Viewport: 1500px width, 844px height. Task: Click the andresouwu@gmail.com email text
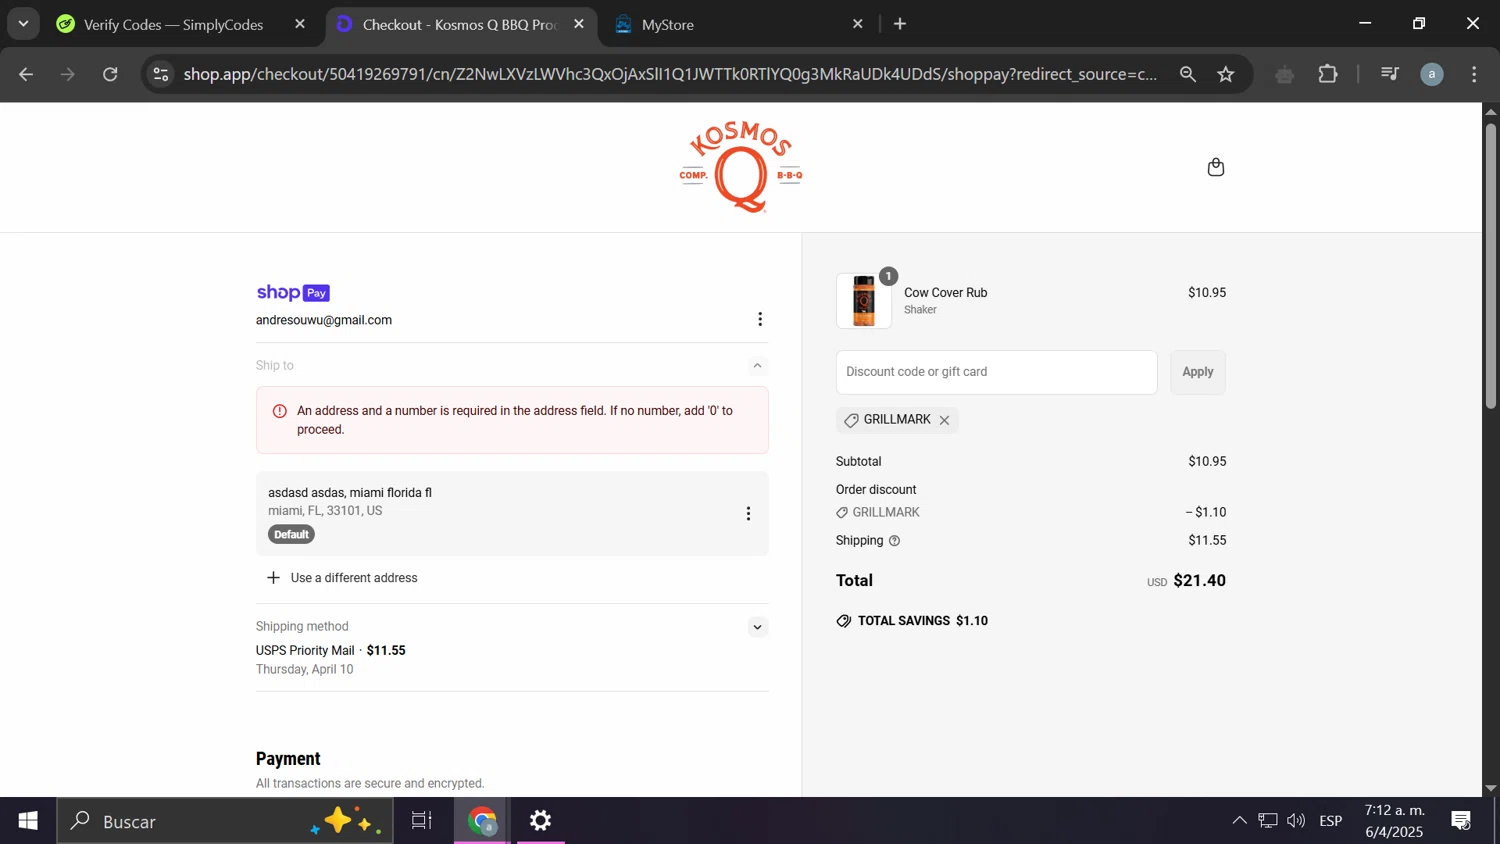[x=324, y=321]
